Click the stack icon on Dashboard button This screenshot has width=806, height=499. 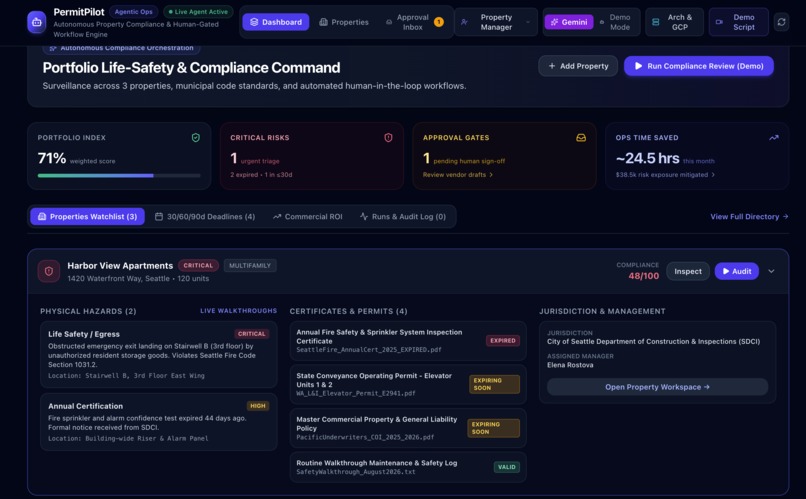pos(254,22)
